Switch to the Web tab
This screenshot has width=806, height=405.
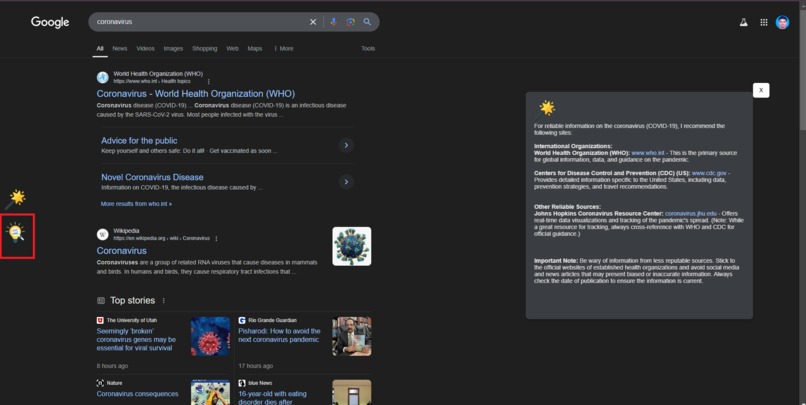(x=232, y=48)
